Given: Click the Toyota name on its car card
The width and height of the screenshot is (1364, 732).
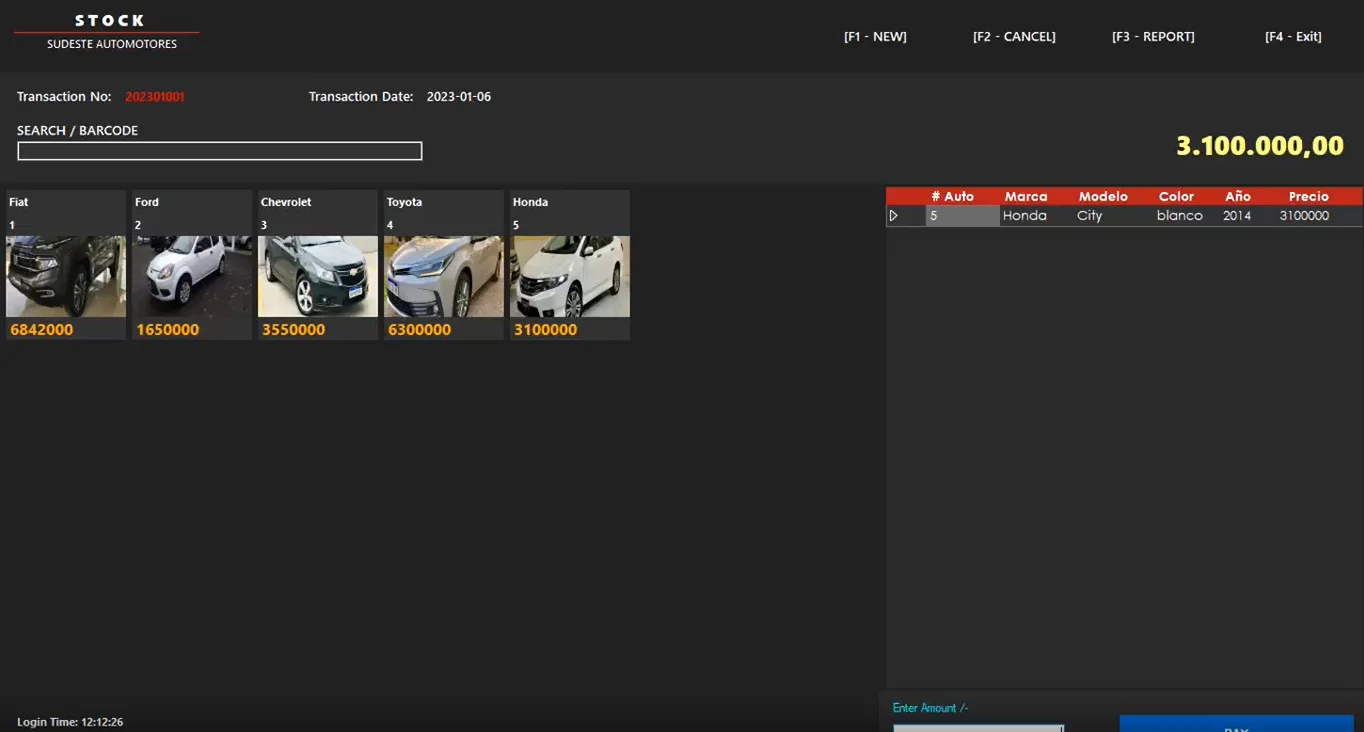Looking at the screenshot, I should [x=405, y=202].
